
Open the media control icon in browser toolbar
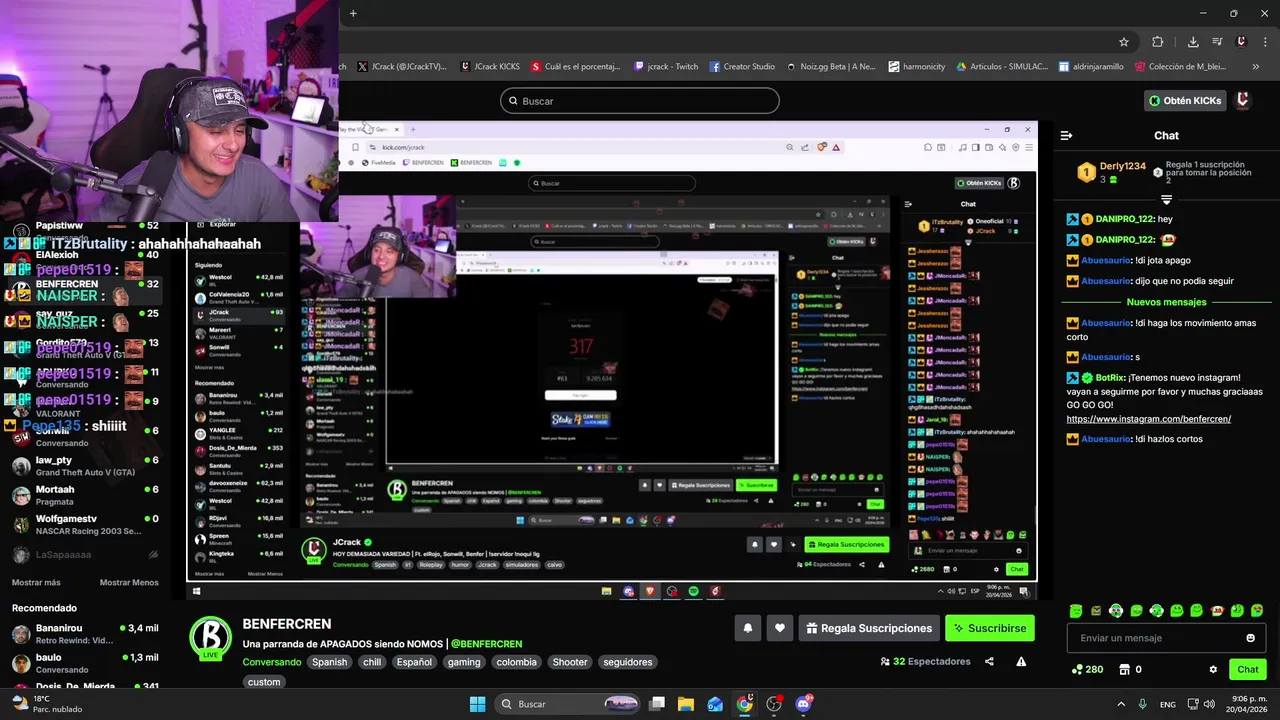[x=1217, y=42]
